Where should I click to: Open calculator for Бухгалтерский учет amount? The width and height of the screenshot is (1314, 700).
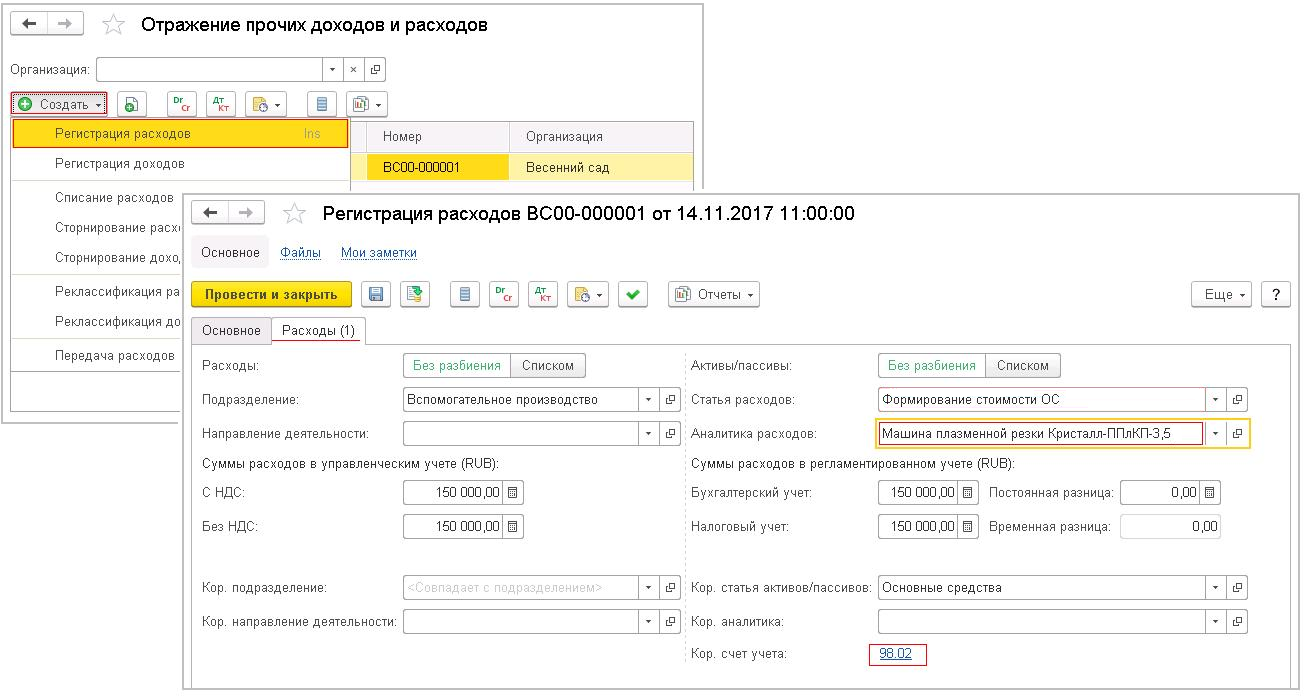click(x=968, y=492)
